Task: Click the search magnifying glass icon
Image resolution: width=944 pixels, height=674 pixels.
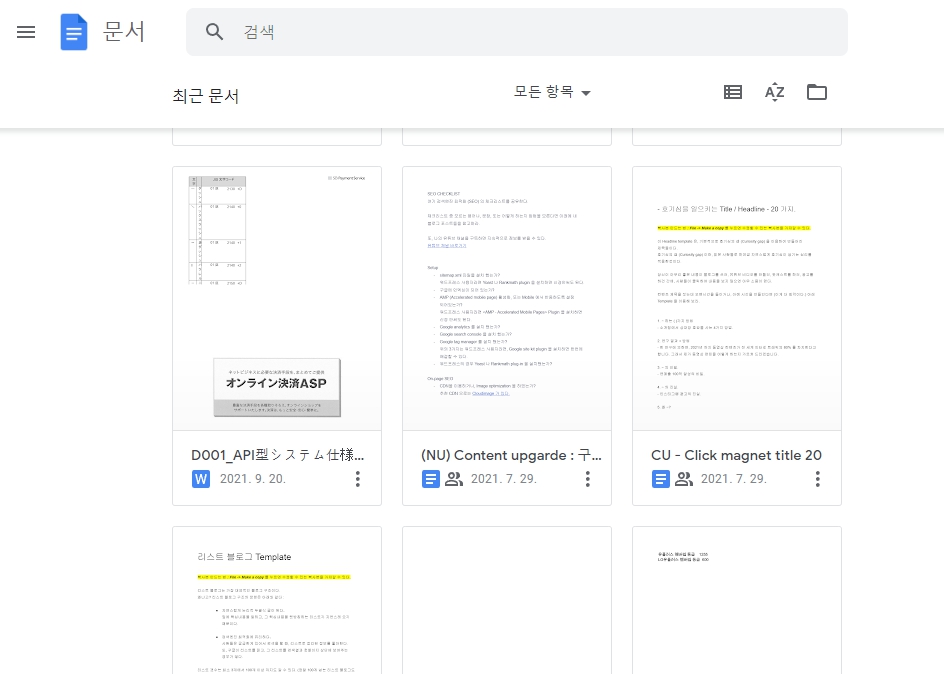Action: pyautogui.click(x=214, y=31)
